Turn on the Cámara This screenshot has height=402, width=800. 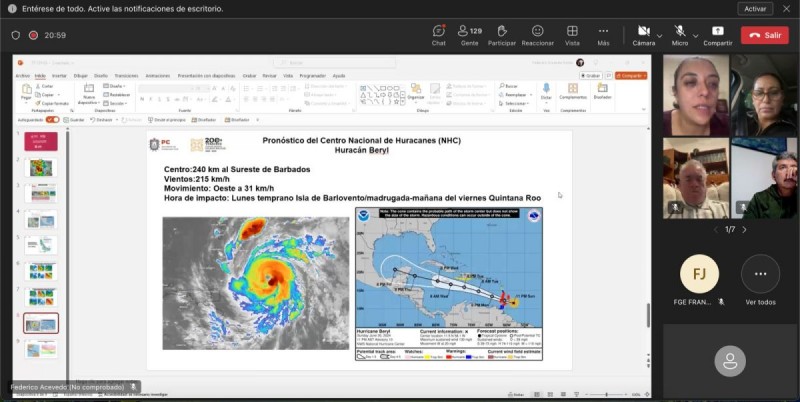[644, 35]
